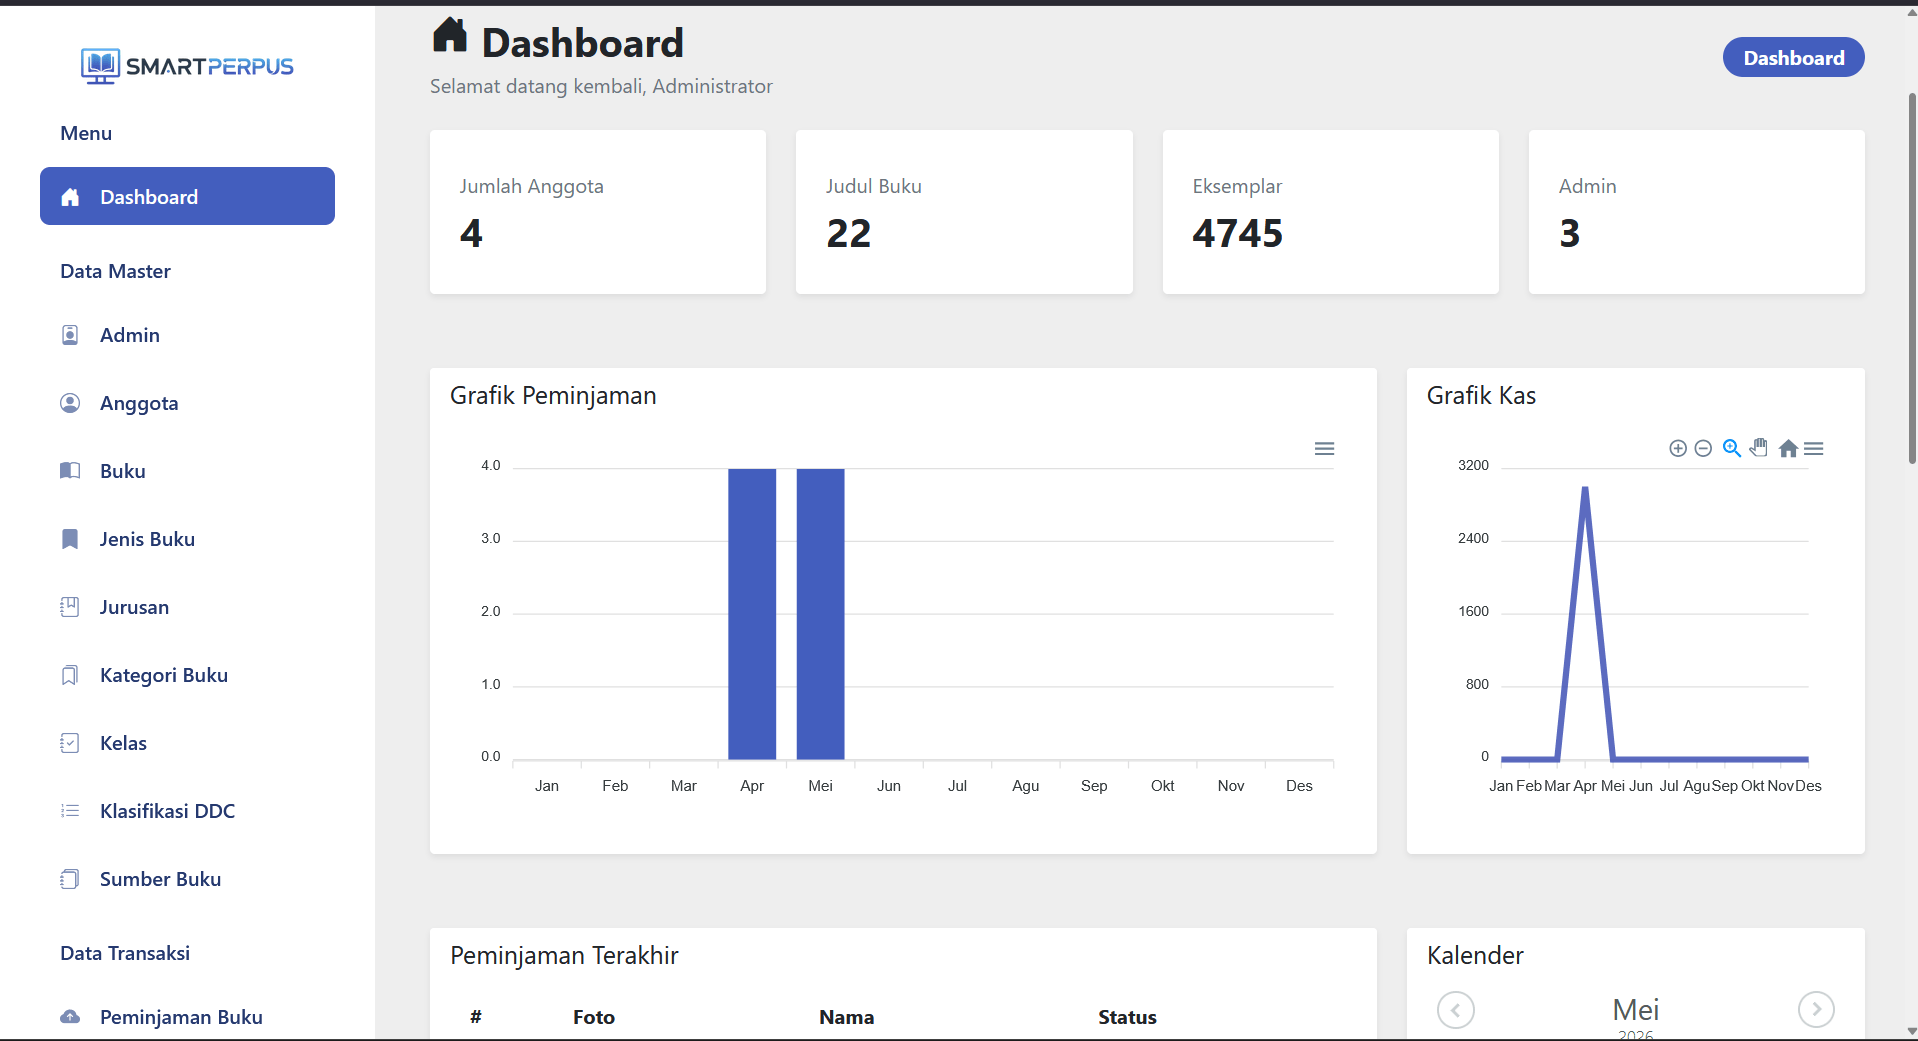1918x1041 pixels.
Task: Click the Jurusan sidebar icon
Action: [70, 607]
